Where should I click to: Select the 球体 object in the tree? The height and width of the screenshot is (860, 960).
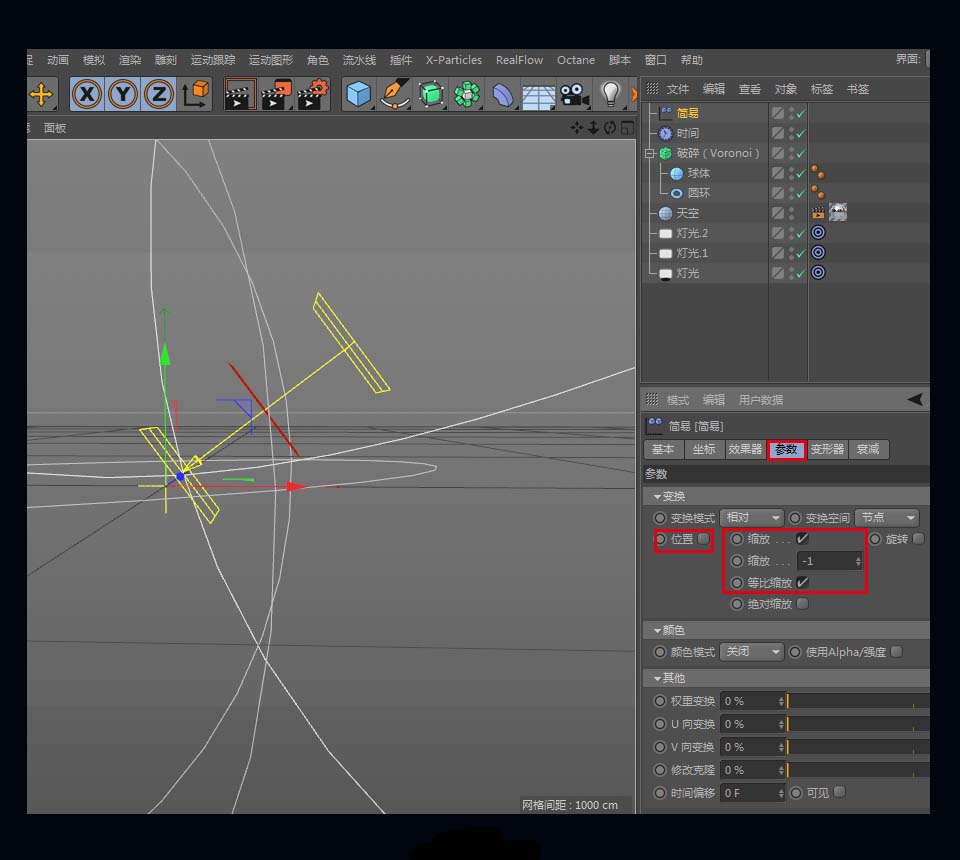(x=698, y=173)
